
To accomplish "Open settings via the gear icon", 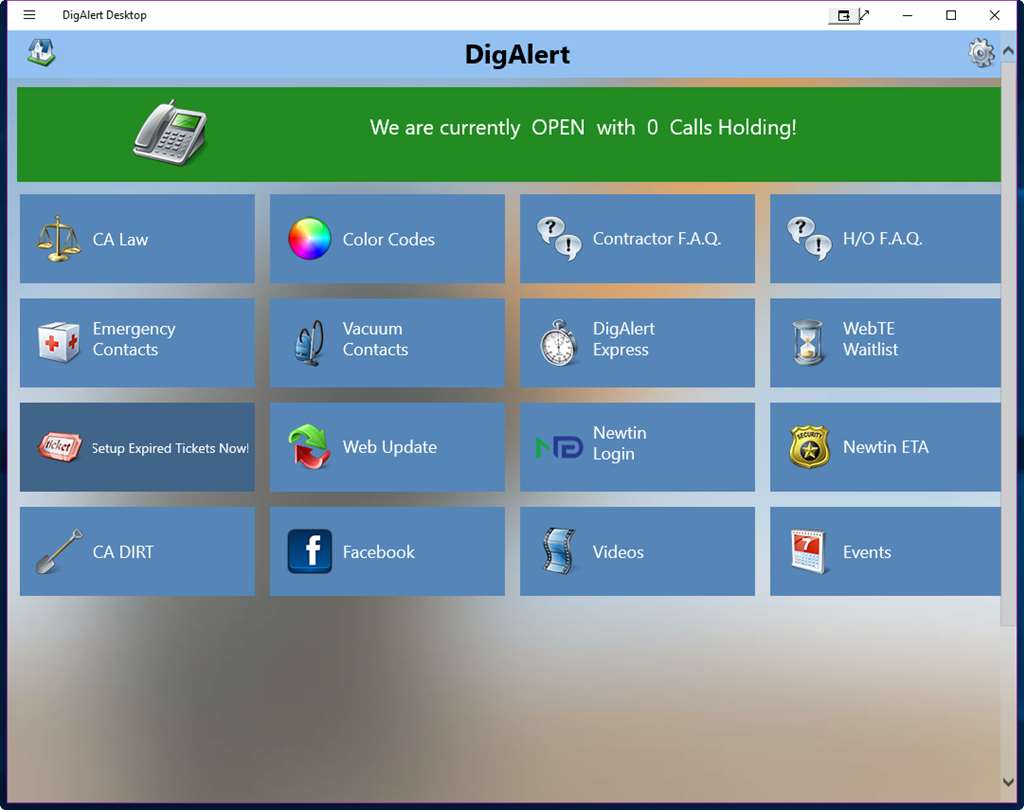I will (x=981, y=53).
